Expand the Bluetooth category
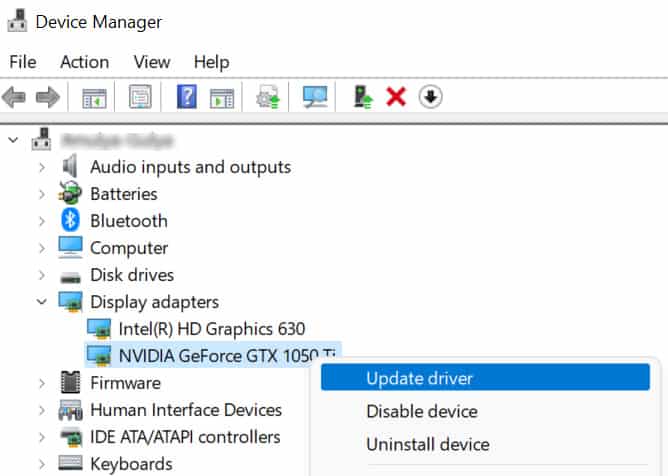Viewport: 668px width, 476px height. click(x=41, y=221)
